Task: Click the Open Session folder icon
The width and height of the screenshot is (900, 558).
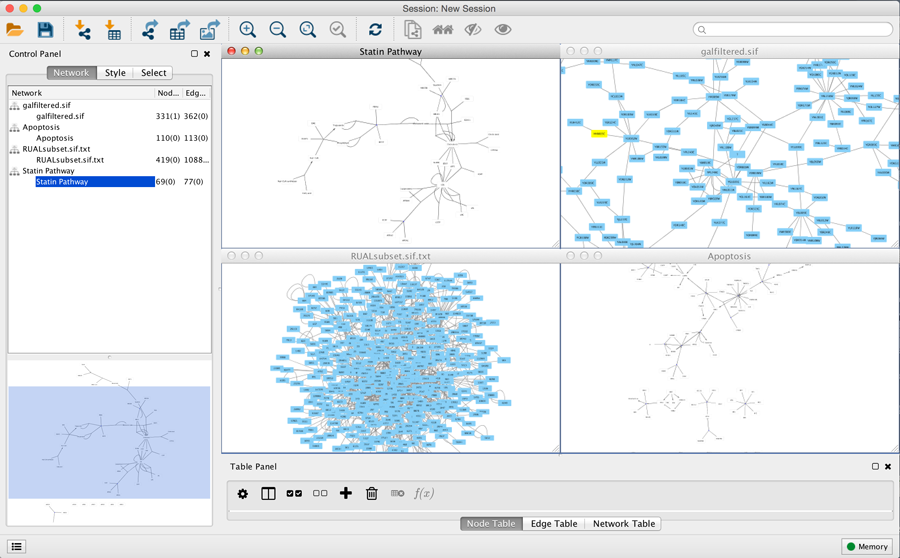Action: click(x=15, y=31)
